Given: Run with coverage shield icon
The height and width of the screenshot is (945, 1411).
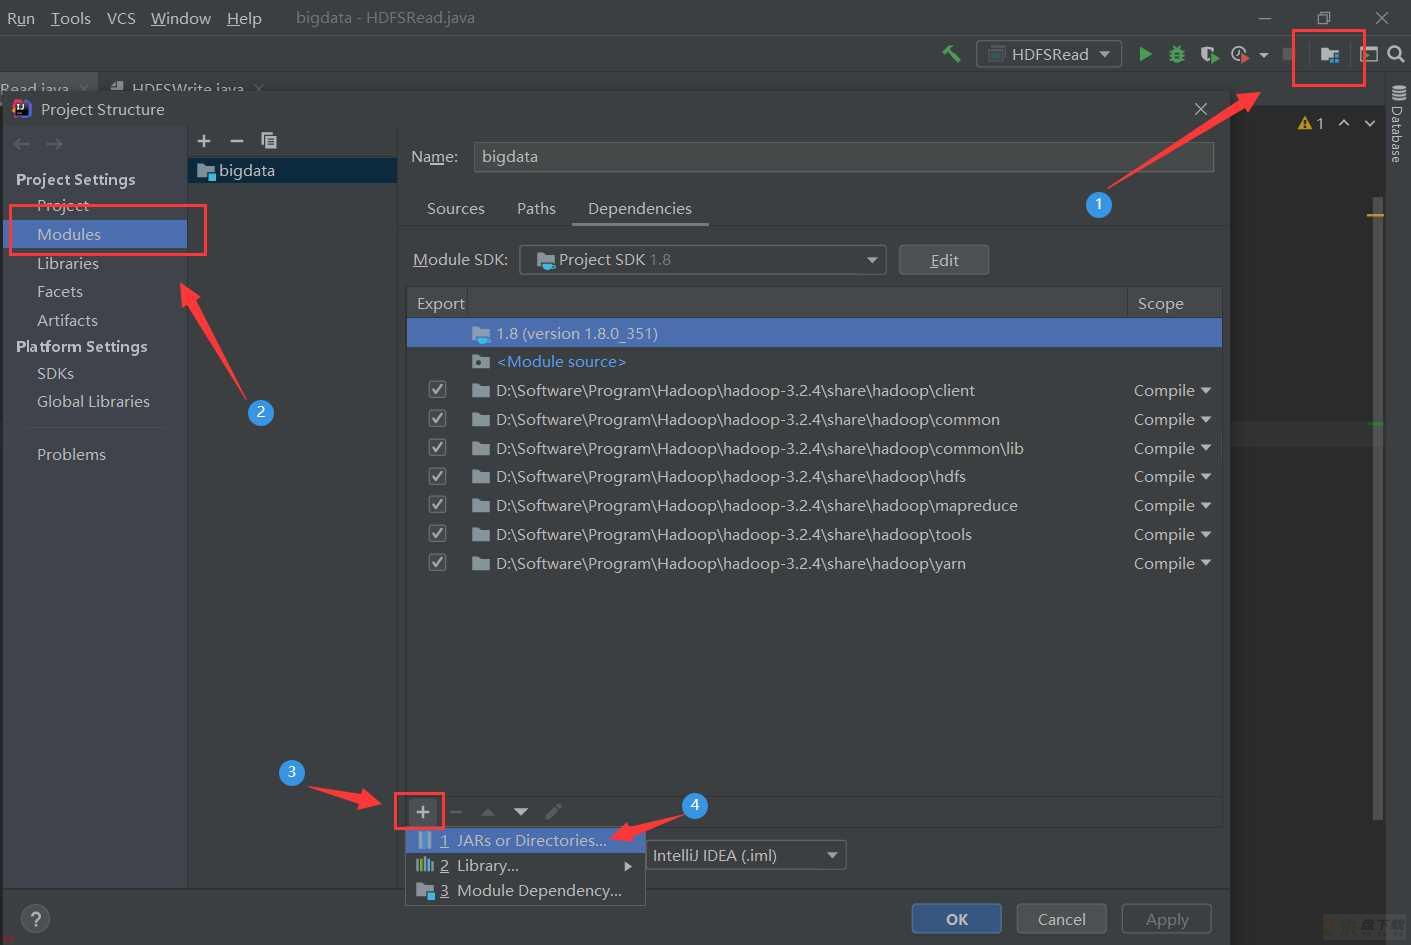Looking at the screenshot, I should click(x=1209, y=54).
